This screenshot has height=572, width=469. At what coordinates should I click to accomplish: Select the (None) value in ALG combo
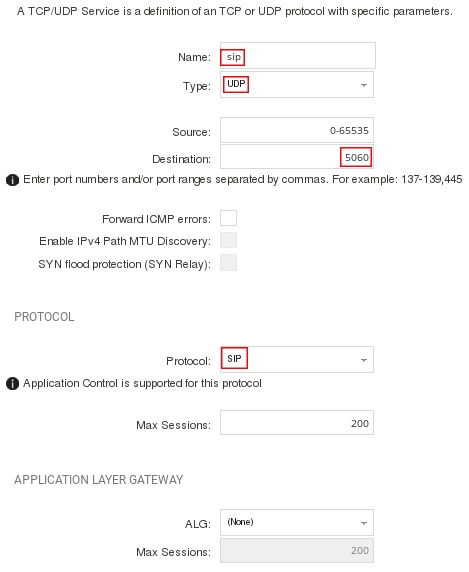[x=240, y=522]
